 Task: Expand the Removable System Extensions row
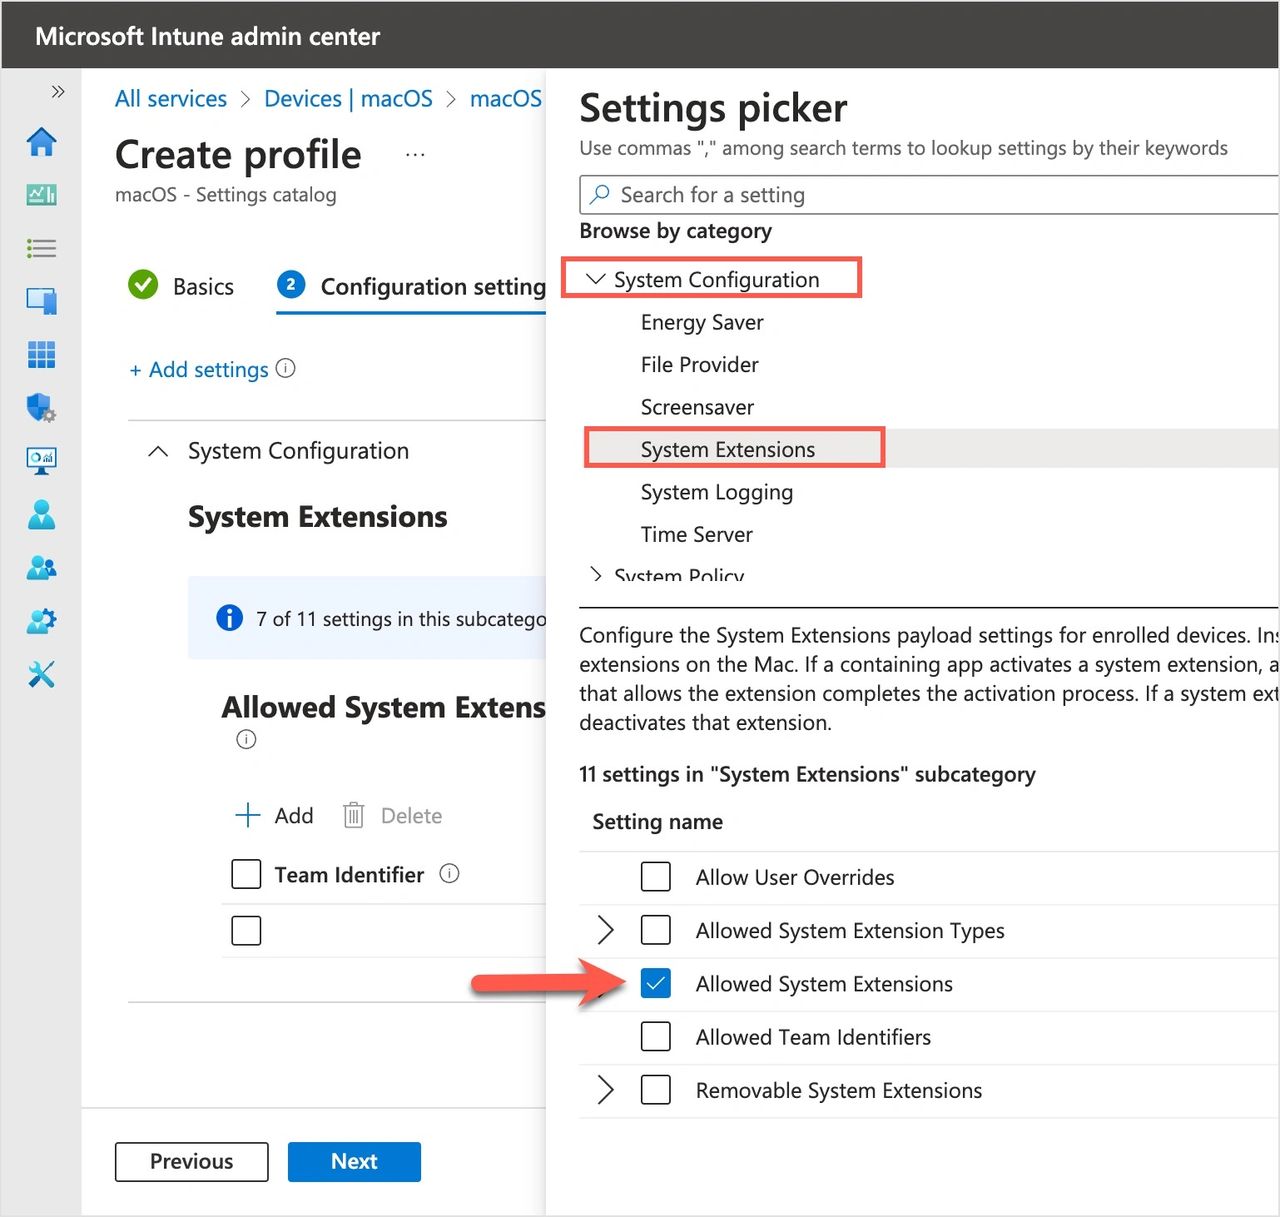coord(605,1090)
